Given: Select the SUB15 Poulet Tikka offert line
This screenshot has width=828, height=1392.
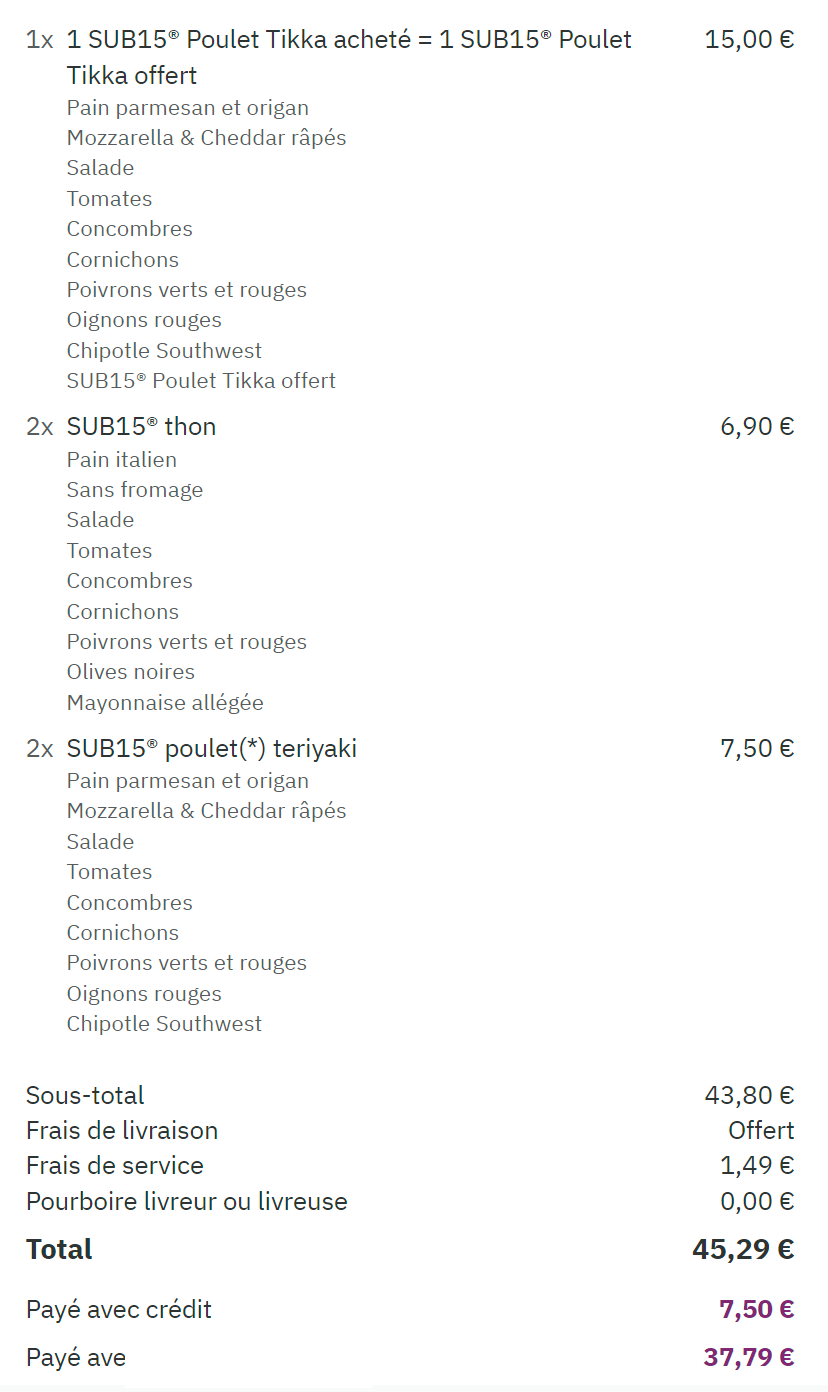Looking at the screenshot, I should (201, 381).
